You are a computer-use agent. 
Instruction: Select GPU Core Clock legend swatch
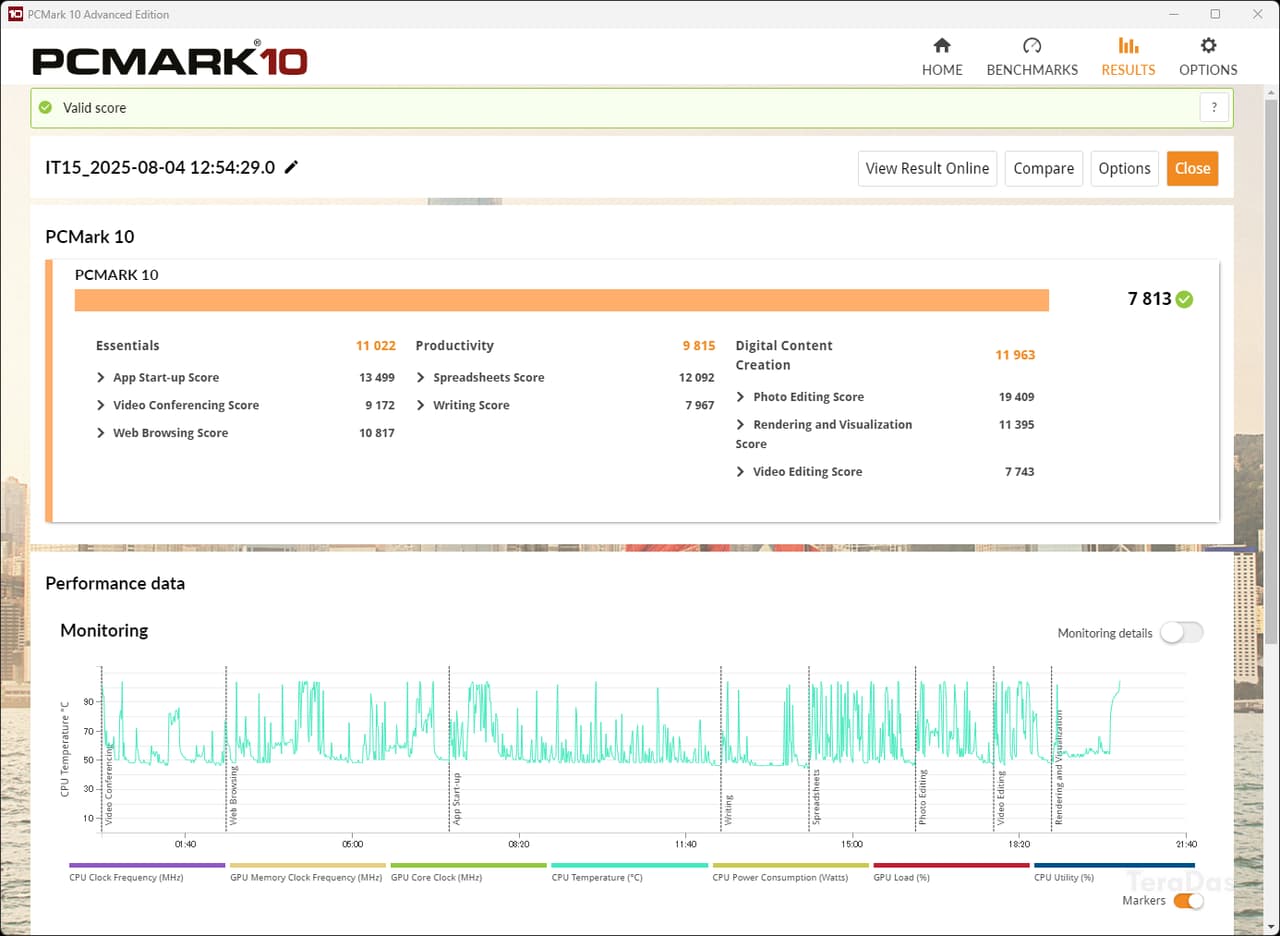point(469,865)
